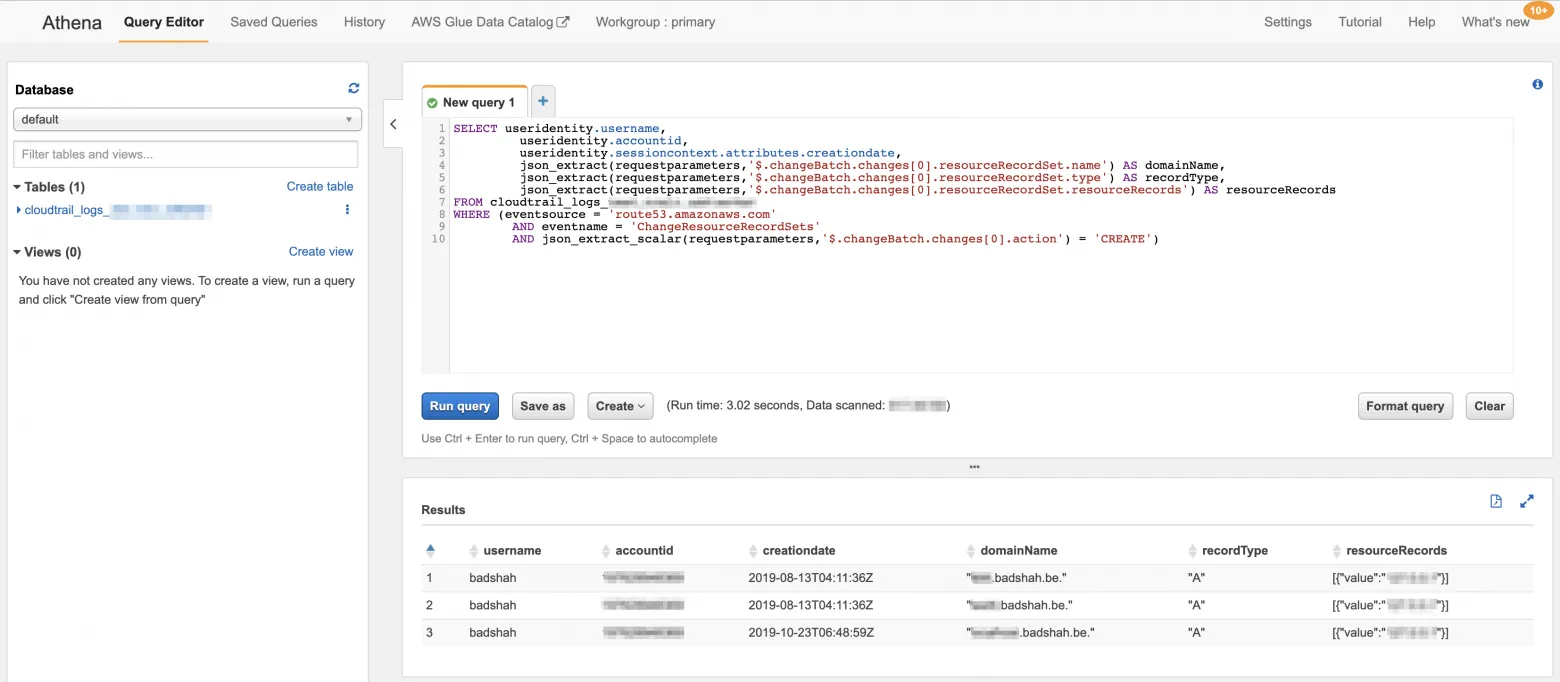The height and width of the screenshot is (682, 1560).
Task: Refresh the database list
Action: click(353, 88)
